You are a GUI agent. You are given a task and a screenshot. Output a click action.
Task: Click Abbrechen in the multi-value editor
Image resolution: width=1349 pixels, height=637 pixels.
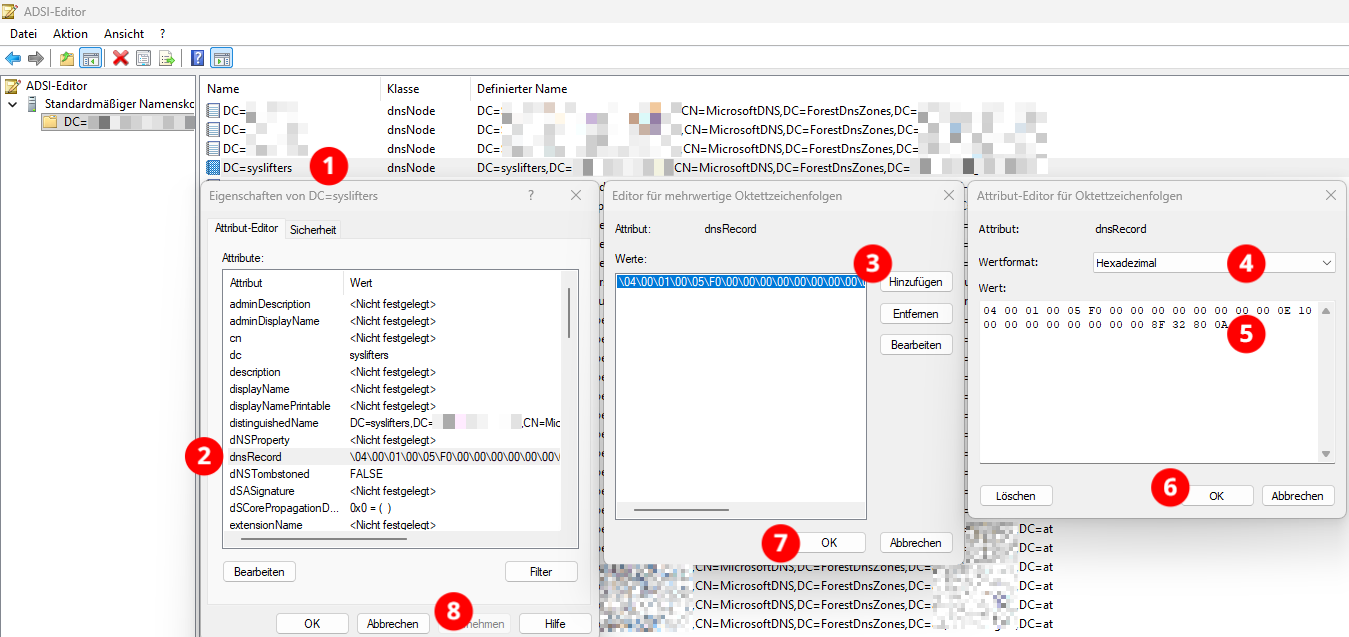(x=916, y=543)
